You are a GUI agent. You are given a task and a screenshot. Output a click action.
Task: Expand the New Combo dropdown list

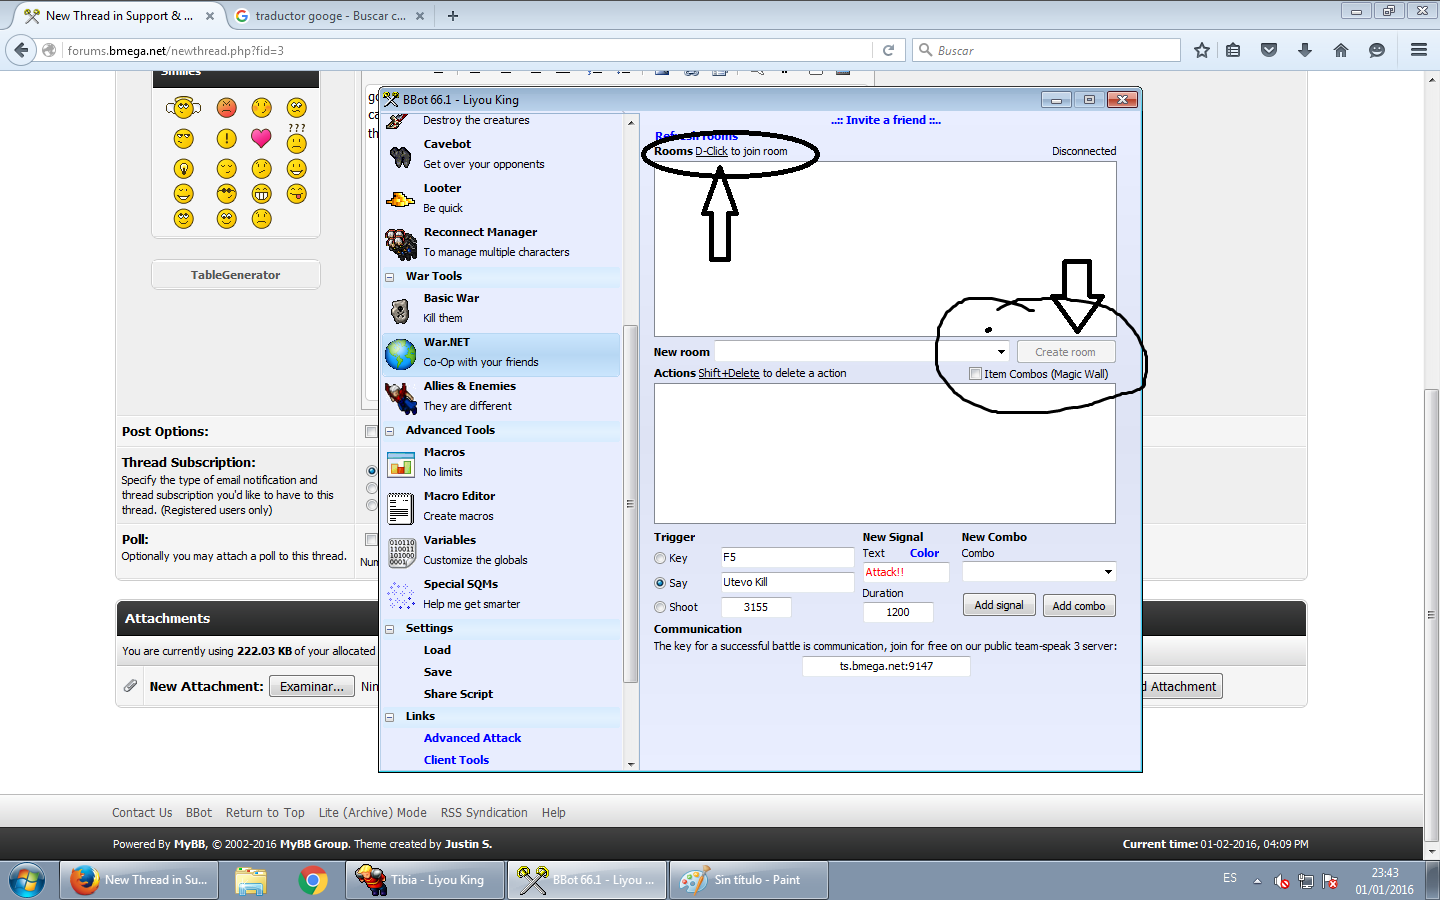(x=1108, y=572)
